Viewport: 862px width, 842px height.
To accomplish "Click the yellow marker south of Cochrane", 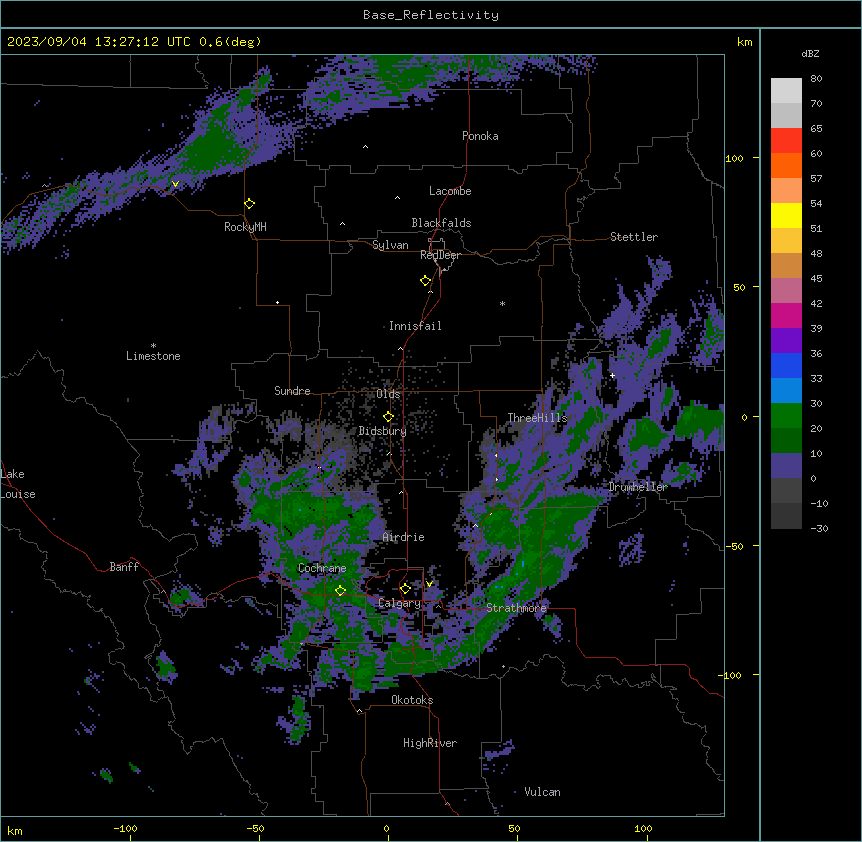I will coord(340,591).
